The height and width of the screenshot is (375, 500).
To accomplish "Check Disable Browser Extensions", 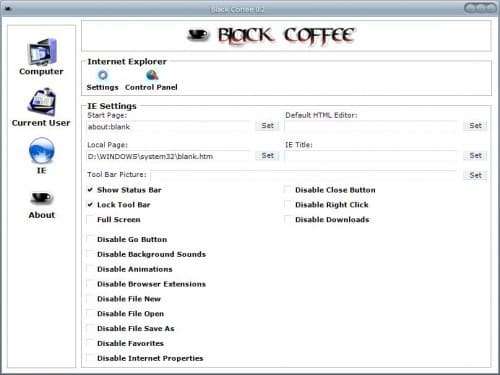I will (x=90, y=284).
